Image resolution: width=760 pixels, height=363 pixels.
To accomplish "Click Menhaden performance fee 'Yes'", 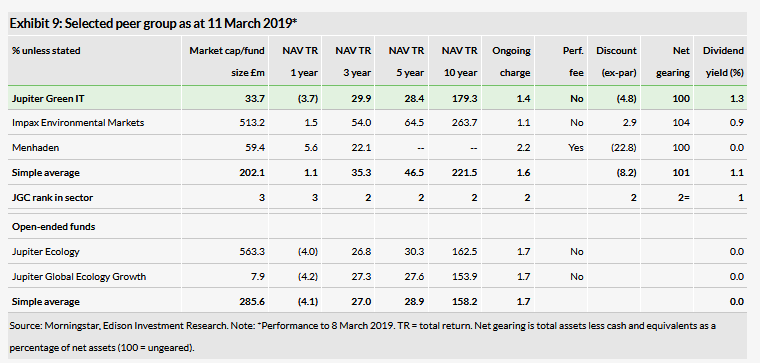I will (576, 148).
